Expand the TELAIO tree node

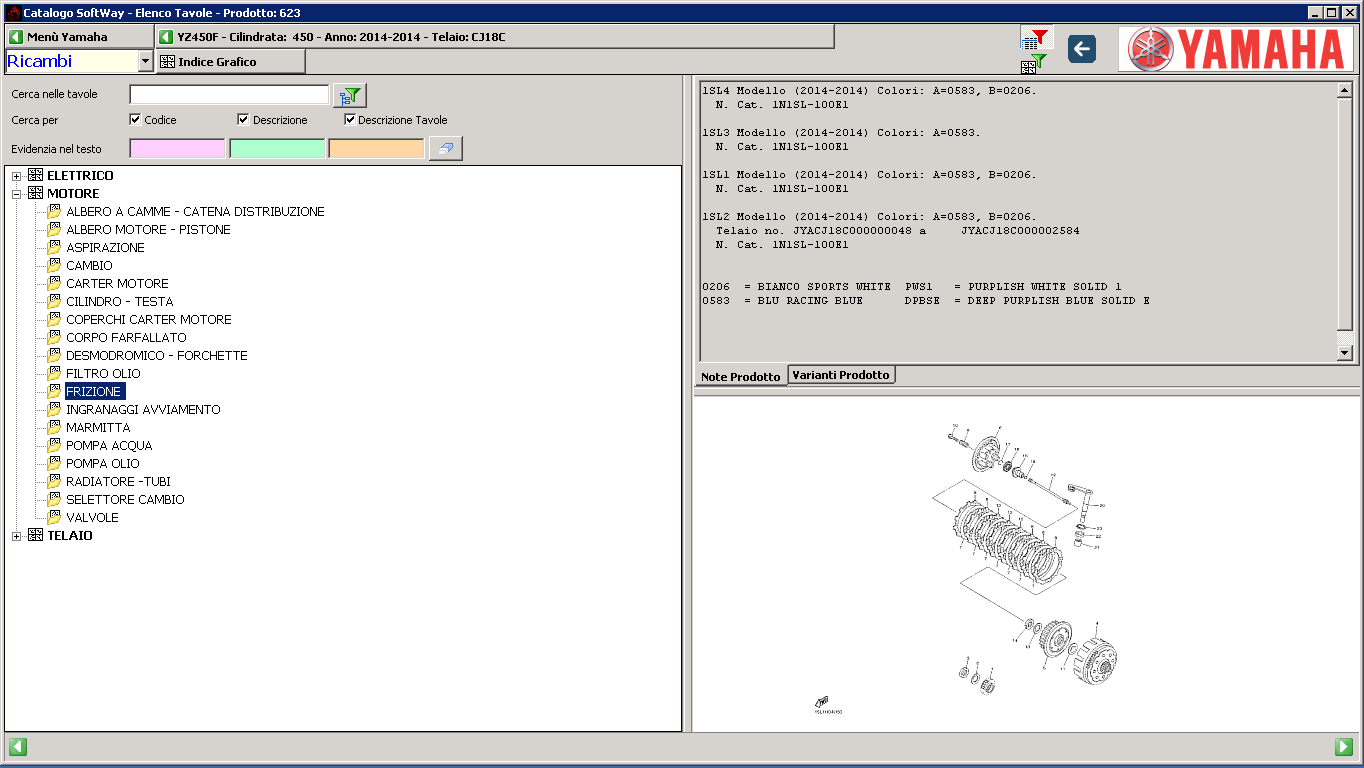click(16, 536)
